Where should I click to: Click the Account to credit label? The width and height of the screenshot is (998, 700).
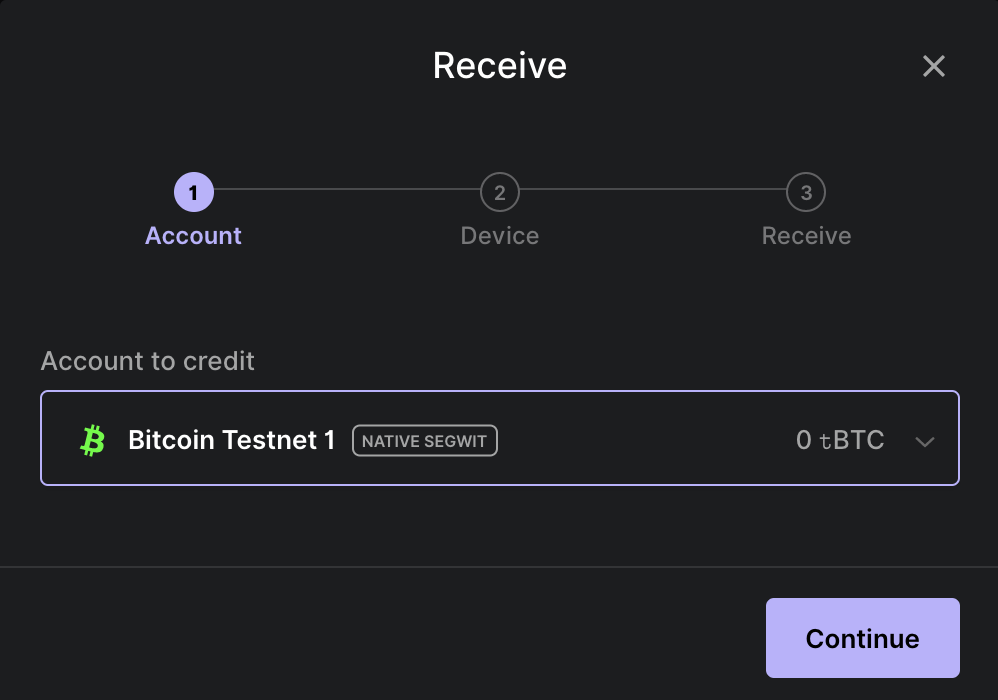click(x=147, y=361)
